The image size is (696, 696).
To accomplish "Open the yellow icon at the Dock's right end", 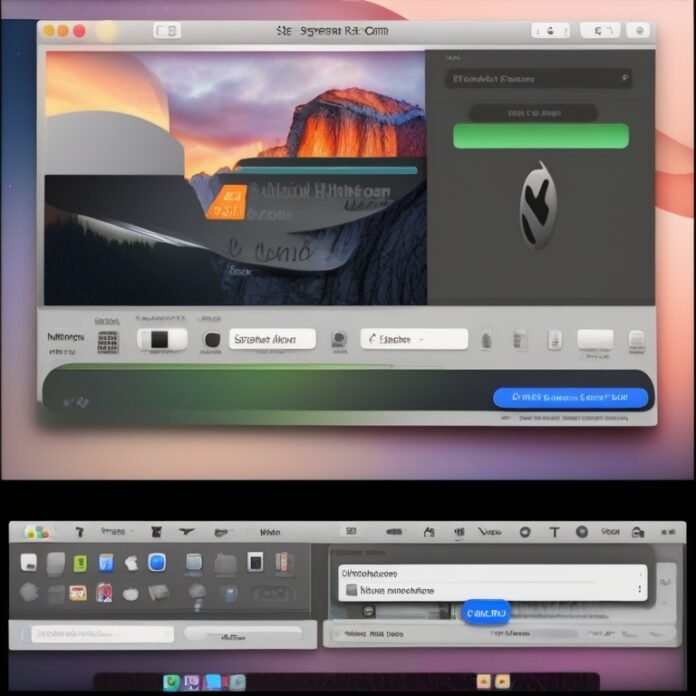I will pyautogui.click(x=502, y=681).
